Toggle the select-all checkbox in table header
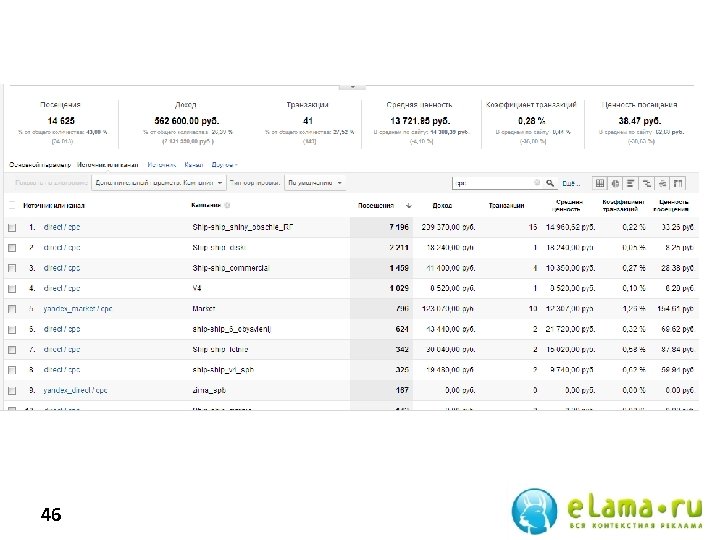This screenshot has width=720, height=540. coord(12,206)
